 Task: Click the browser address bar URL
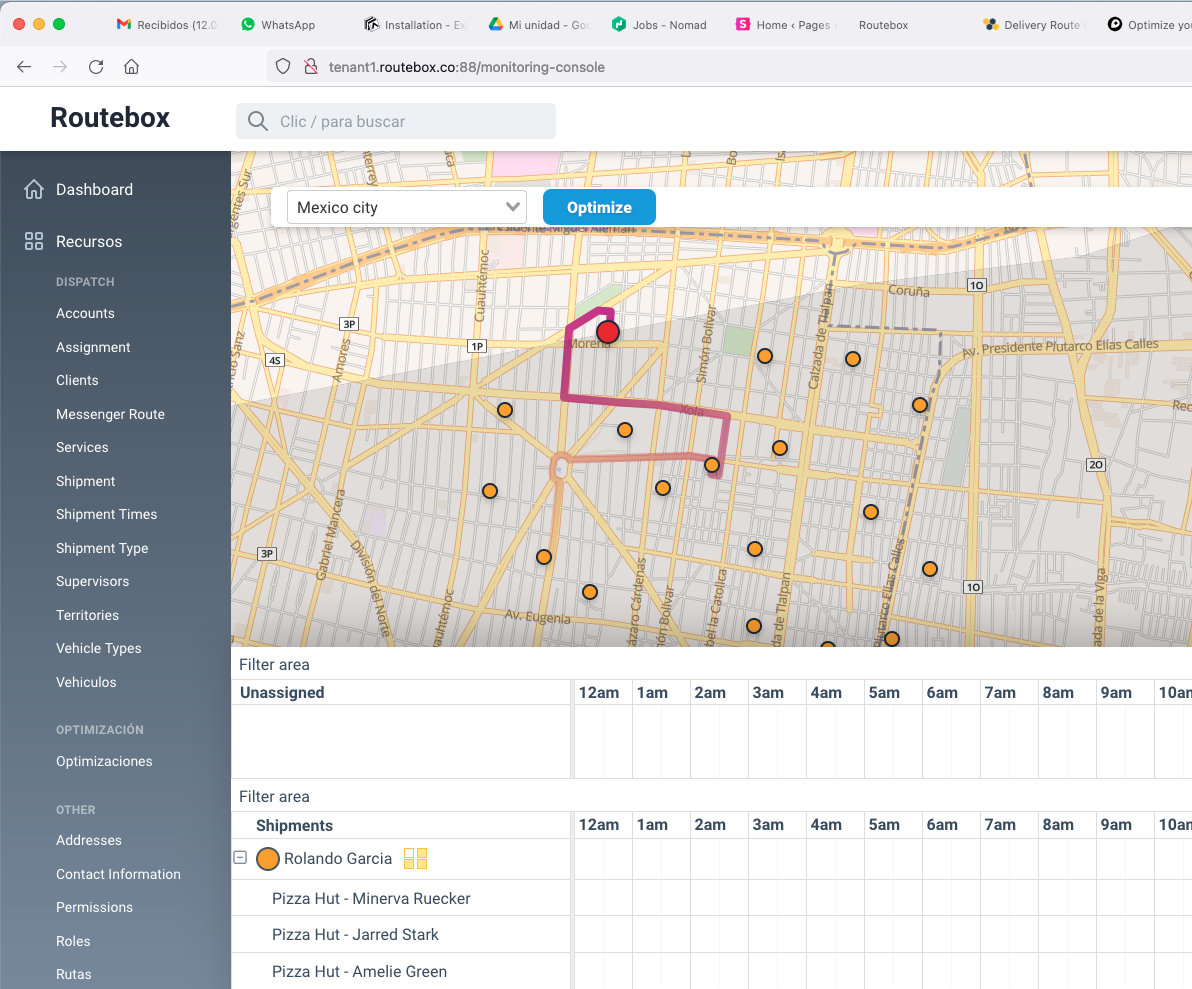[x=467, y=67]
